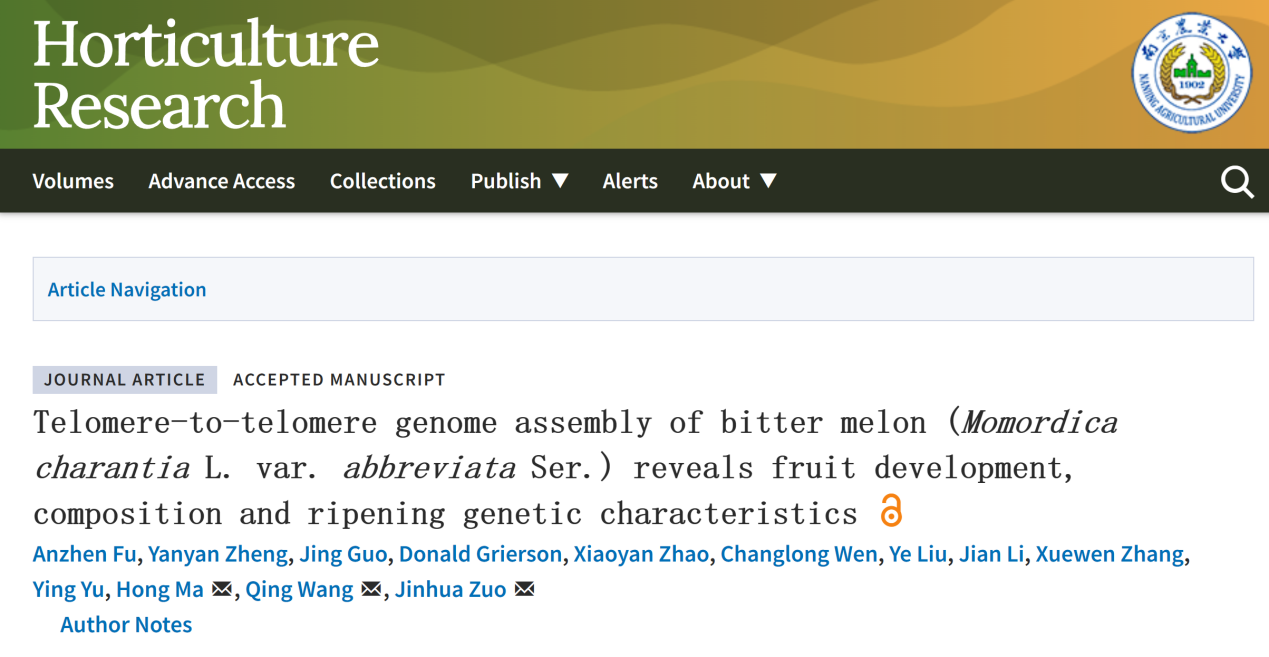Go to Advance Access page

[x=221, y=181]
